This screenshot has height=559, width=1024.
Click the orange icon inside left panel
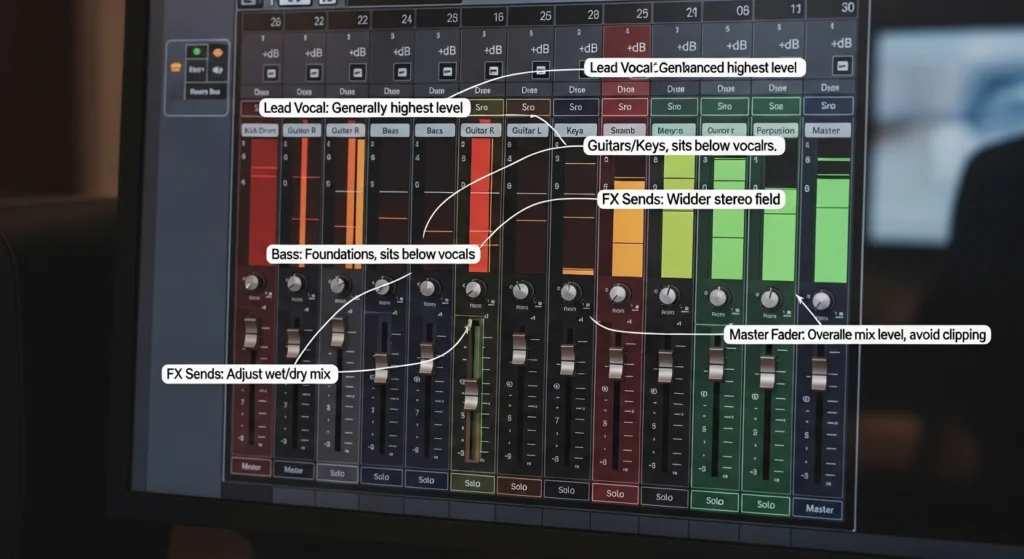pyautogui.click(x=217, y=52)
